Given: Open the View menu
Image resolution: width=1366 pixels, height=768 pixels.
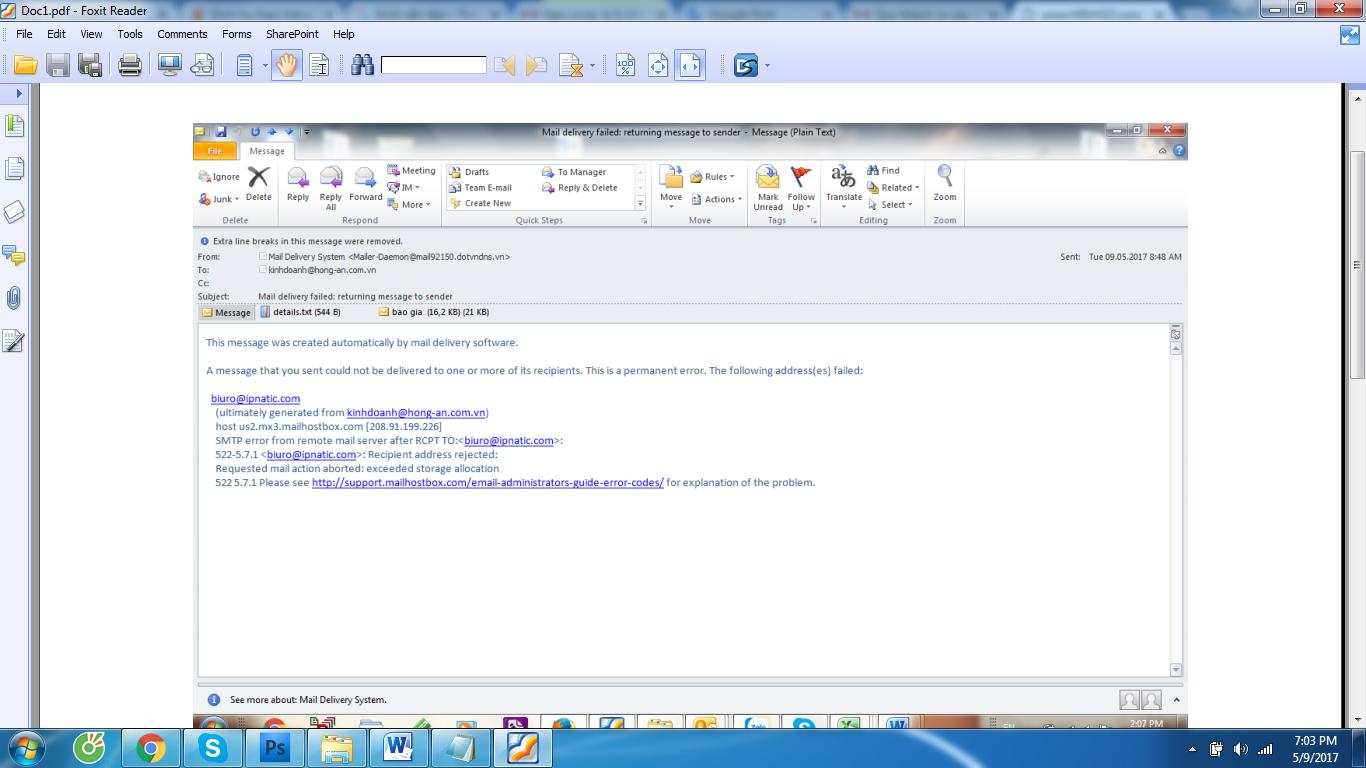Looking at the screenshot, I should coord(91,34).
